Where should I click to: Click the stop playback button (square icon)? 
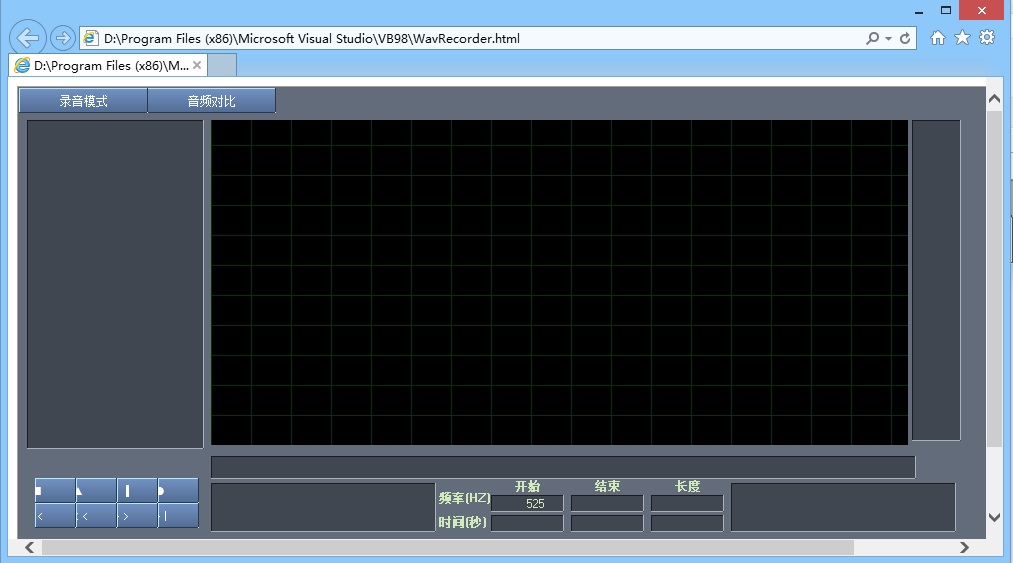55,491
